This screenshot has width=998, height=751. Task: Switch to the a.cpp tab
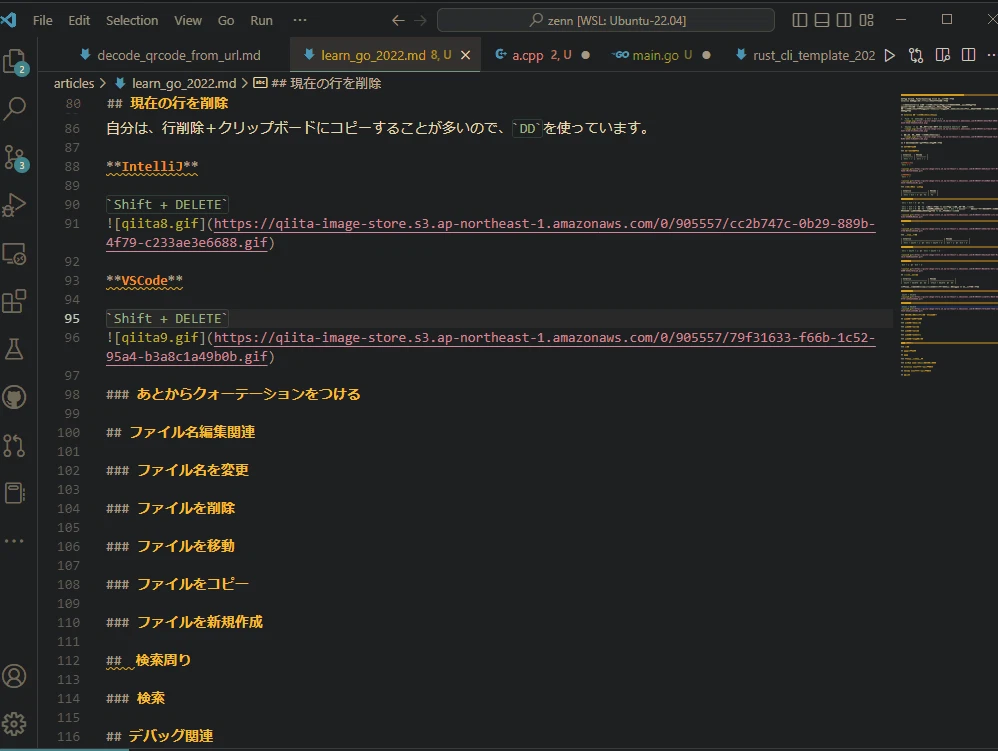[x=542, y=55]
